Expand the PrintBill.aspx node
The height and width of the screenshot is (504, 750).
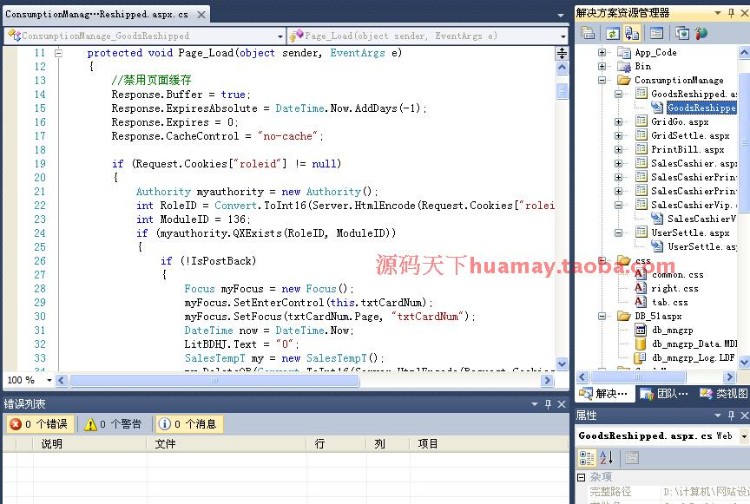point(618,150)
